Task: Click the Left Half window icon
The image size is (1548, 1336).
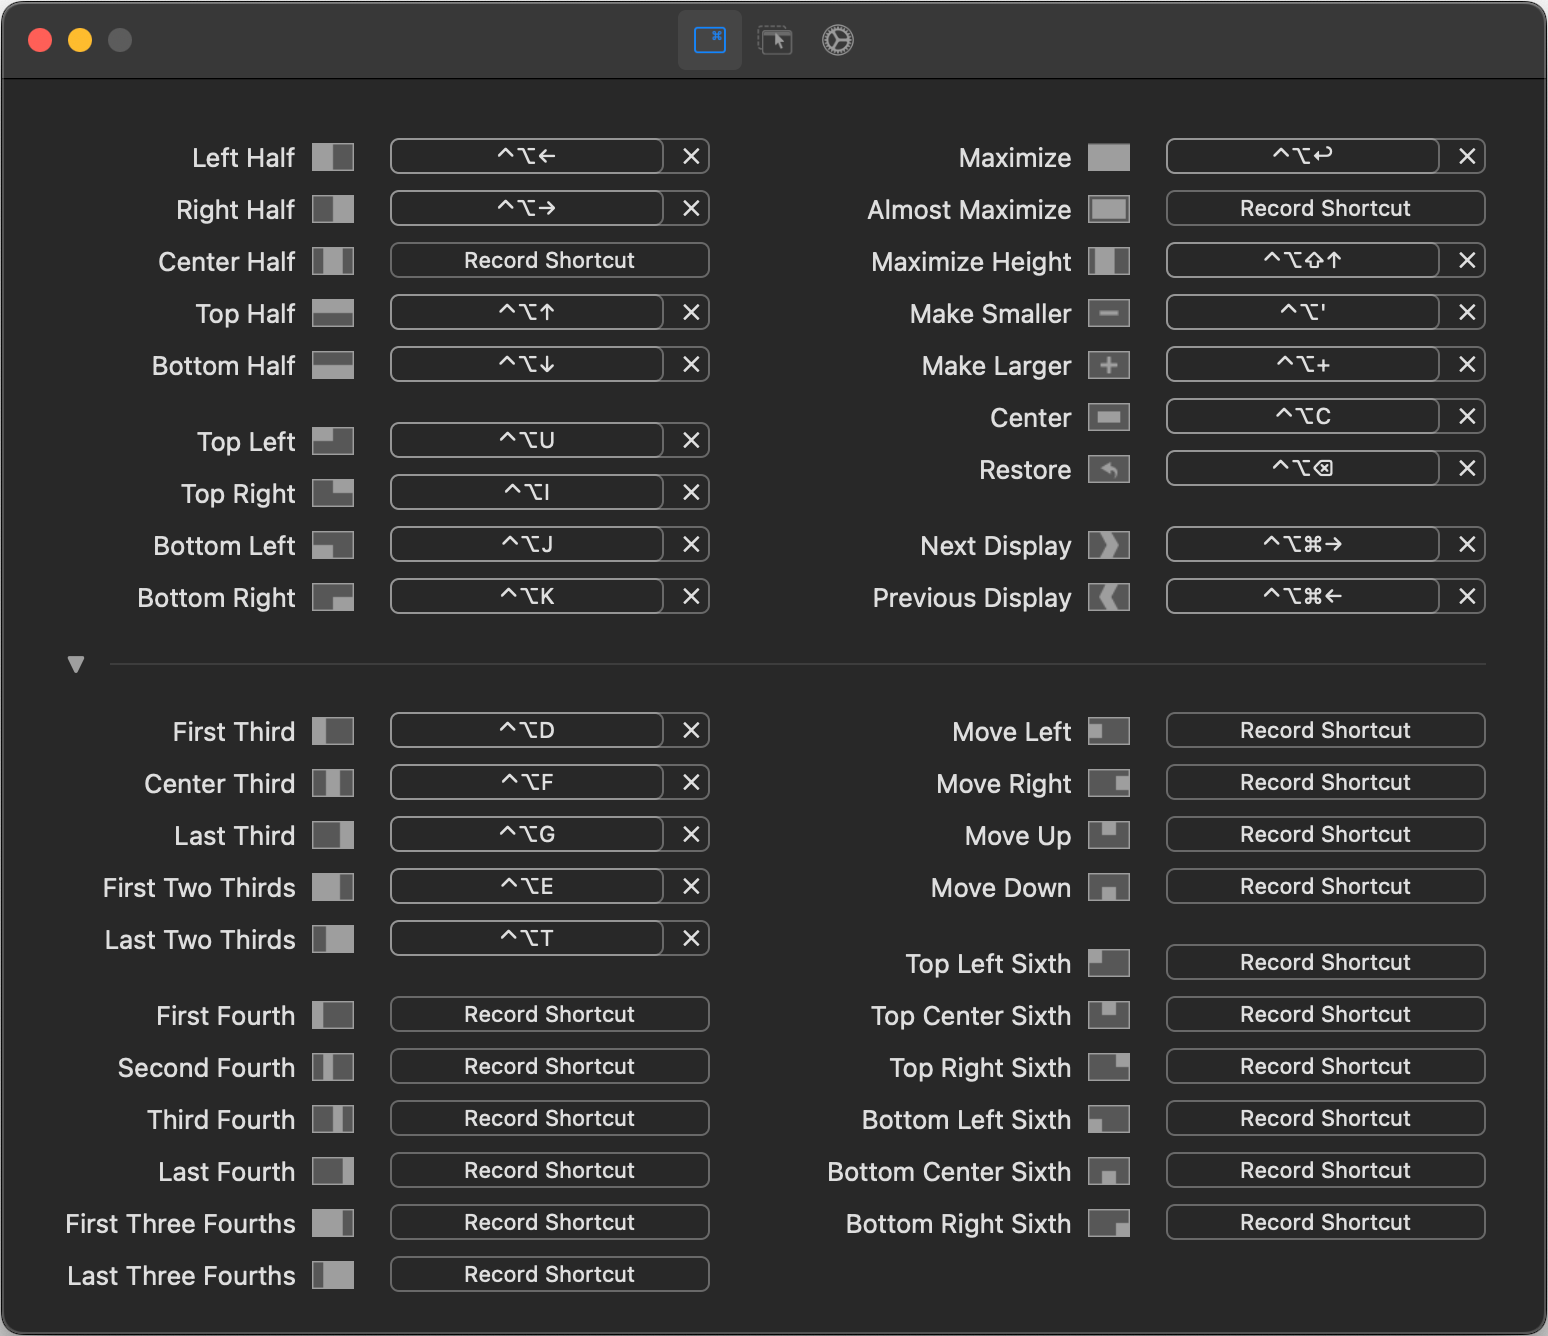Action: click(x=333, y=157)
